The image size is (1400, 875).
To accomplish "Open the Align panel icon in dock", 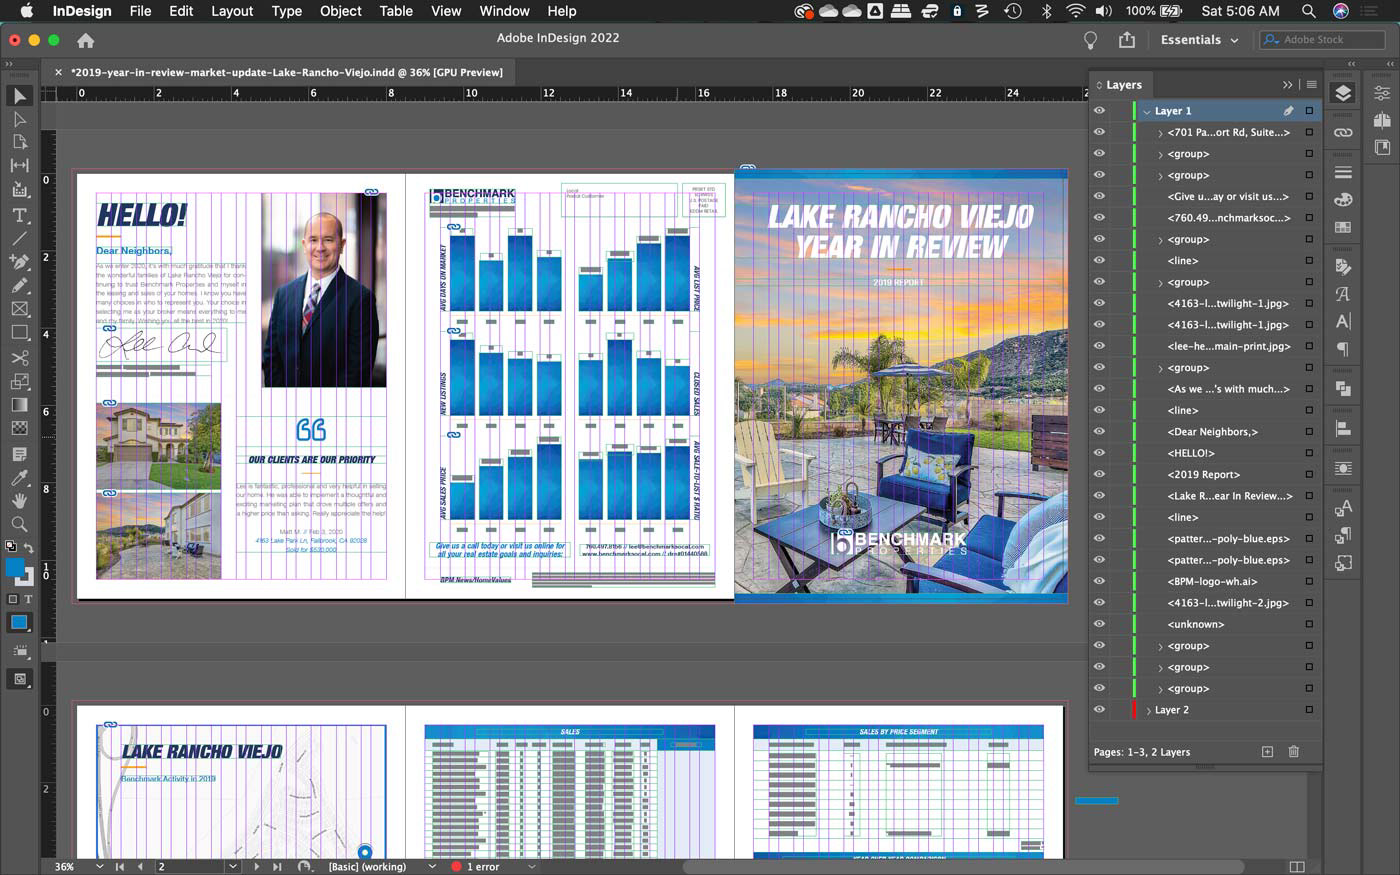I will point(1343,429).
